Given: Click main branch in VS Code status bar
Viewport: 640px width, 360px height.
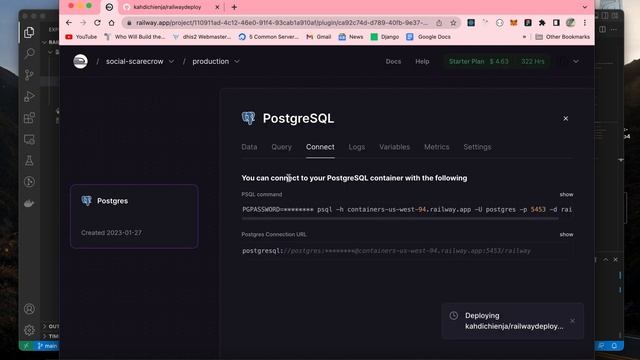Looking at the screenshot, I should pos(48,346).
